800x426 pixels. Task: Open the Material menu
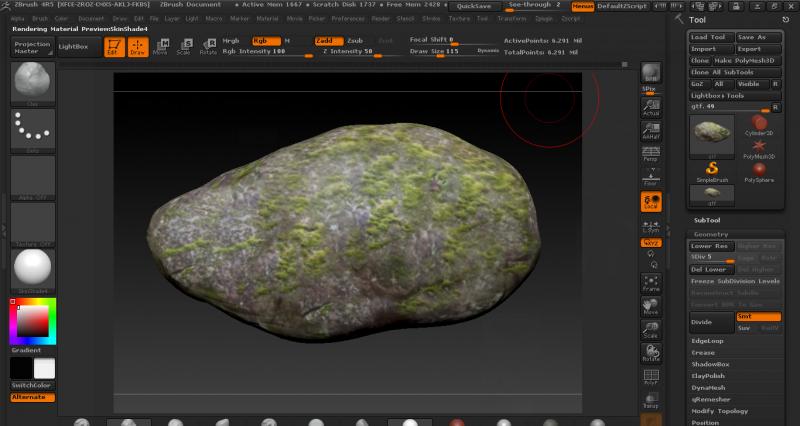coord(267,18)
